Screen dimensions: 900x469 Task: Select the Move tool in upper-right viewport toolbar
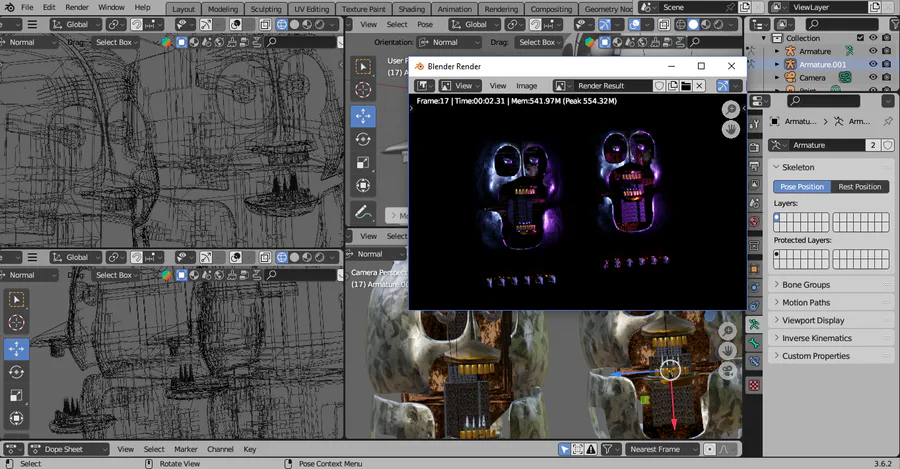363,116
